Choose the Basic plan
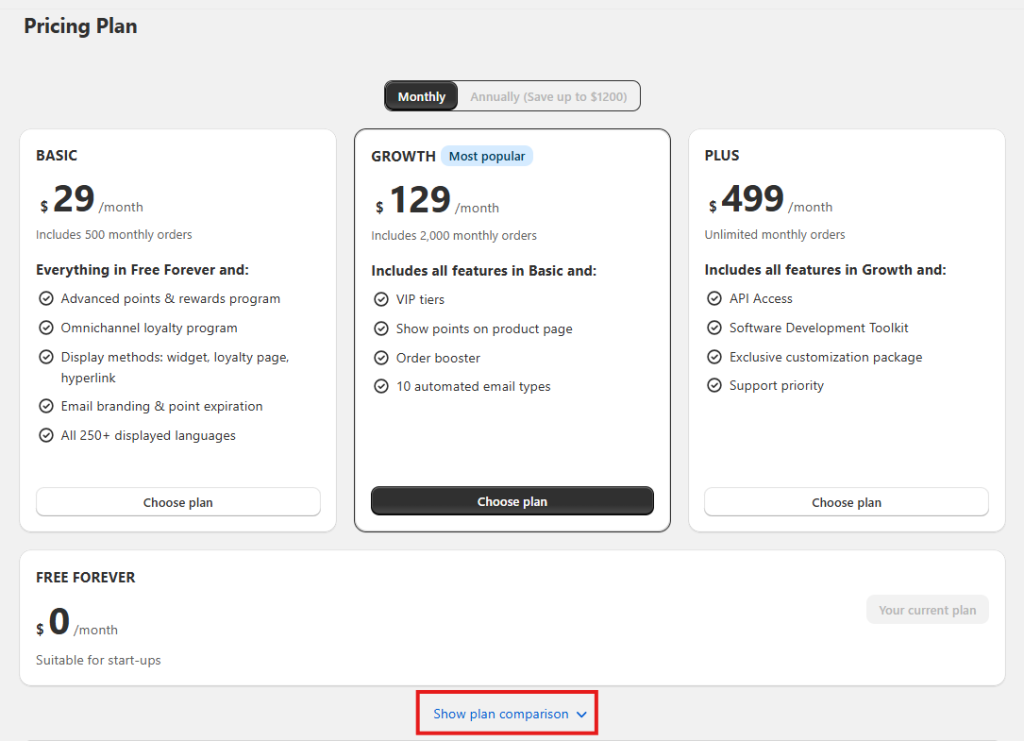 (x=178, y=502)
